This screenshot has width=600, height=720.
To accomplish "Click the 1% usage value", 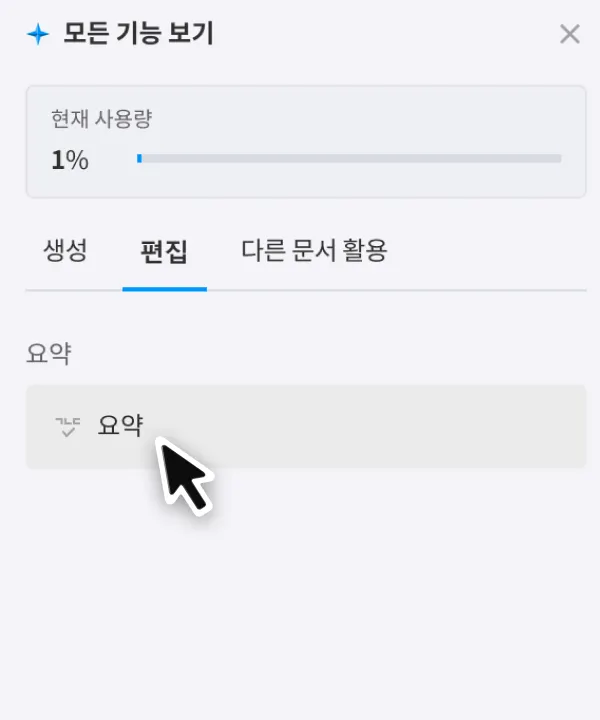I will point(69,160).
